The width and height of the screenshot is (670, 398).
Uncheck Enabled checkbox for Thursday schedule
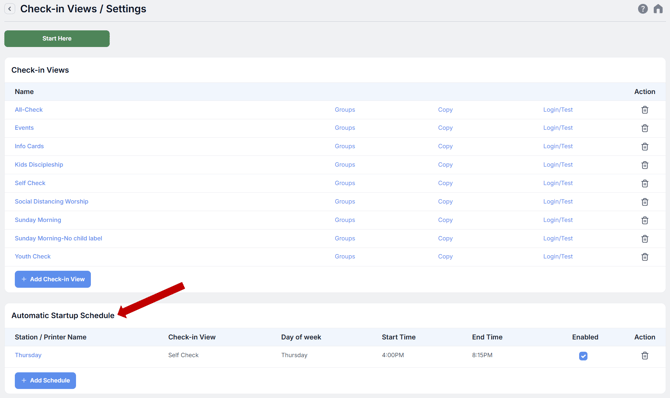(x=583, y=356)
